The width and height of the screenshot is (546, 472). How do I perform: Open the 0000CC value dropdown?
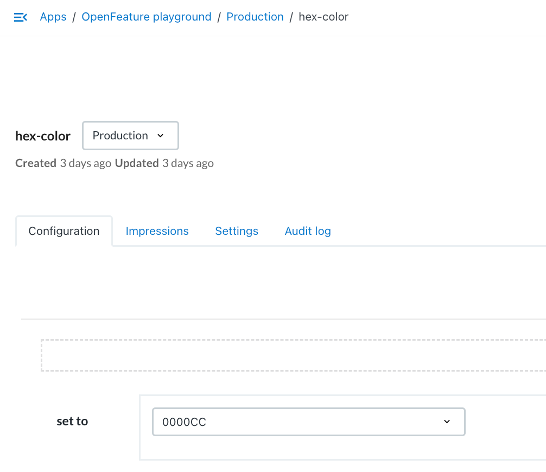click(309, 422)
